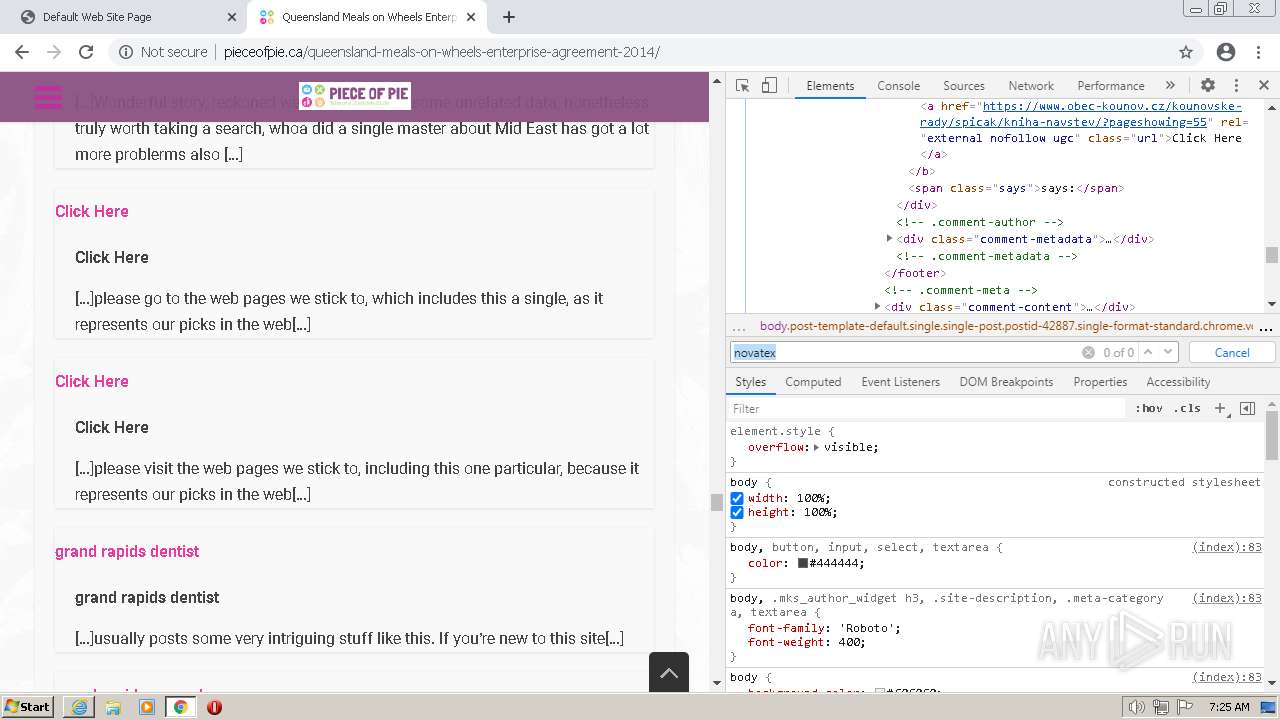Screen dimensions: 1280x720
Task: Close the Queensland Meals on Wheels tab
Action: pyautogui.click(x=471, y=17)
